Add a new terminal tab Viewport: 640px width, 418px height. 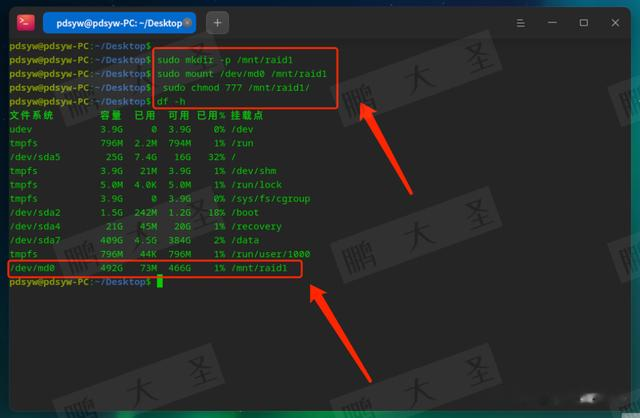click(217, 23)
